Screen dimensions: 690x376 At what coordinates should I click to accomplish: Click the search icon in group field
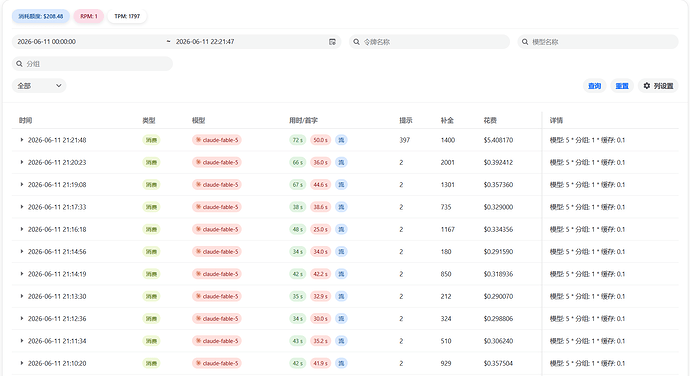click(x=19, y=64)
